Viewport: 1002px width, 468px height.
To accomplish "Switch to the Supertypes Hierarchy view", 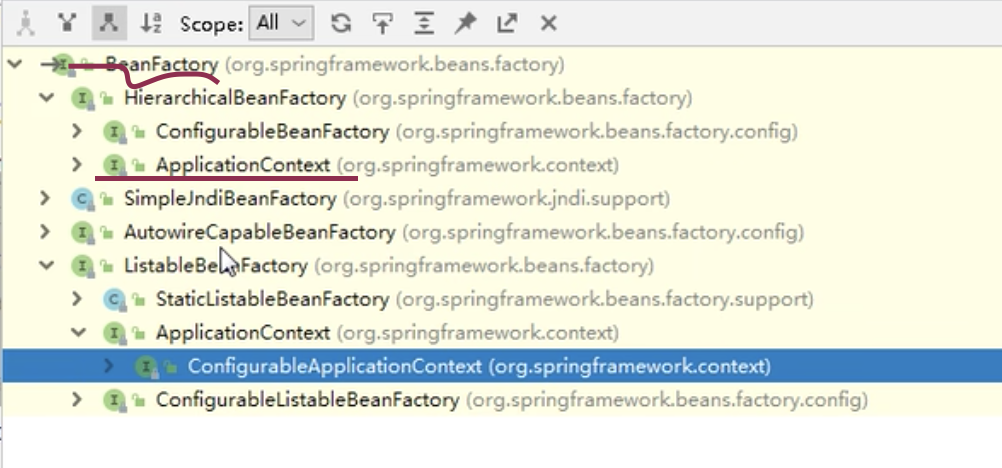I will 67,24.
